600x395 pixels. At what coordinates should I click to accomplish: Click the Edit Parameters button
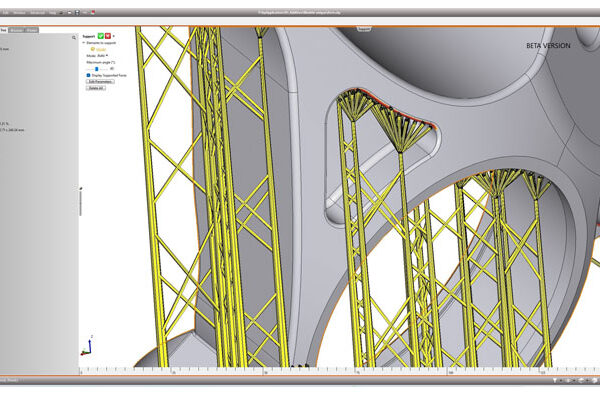101,82
